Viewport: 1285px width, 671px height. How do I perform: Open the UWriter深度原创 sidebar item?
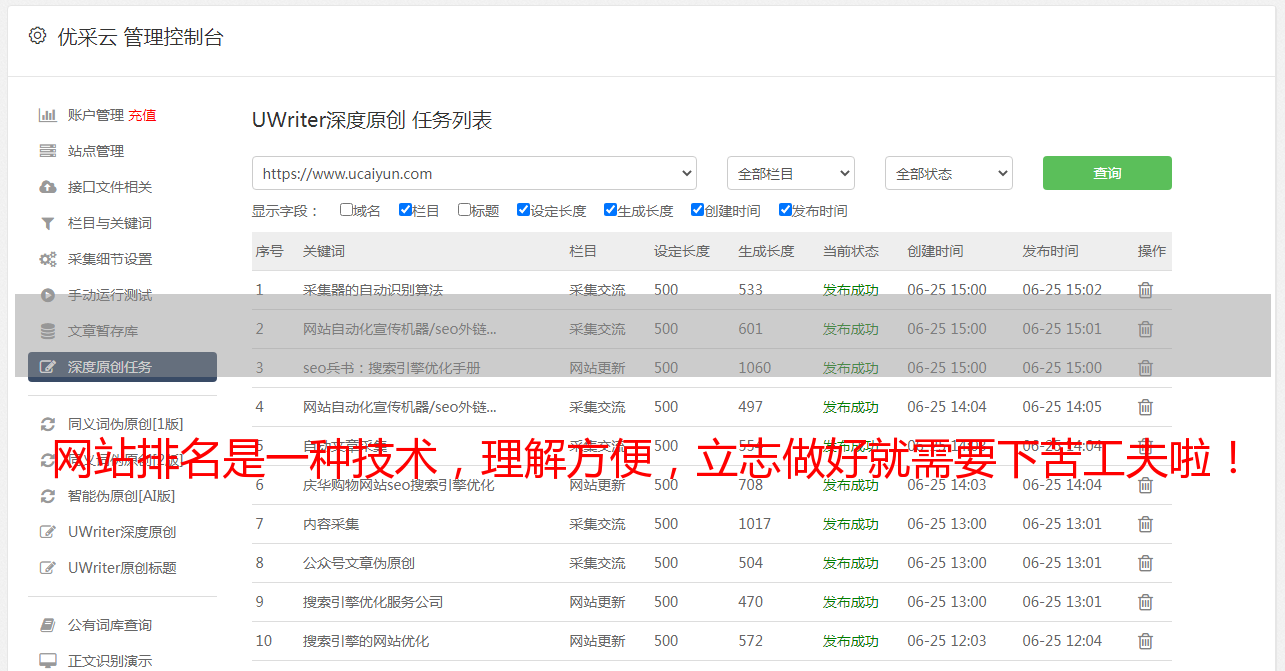pyautogui.click(x=122, y=532)
